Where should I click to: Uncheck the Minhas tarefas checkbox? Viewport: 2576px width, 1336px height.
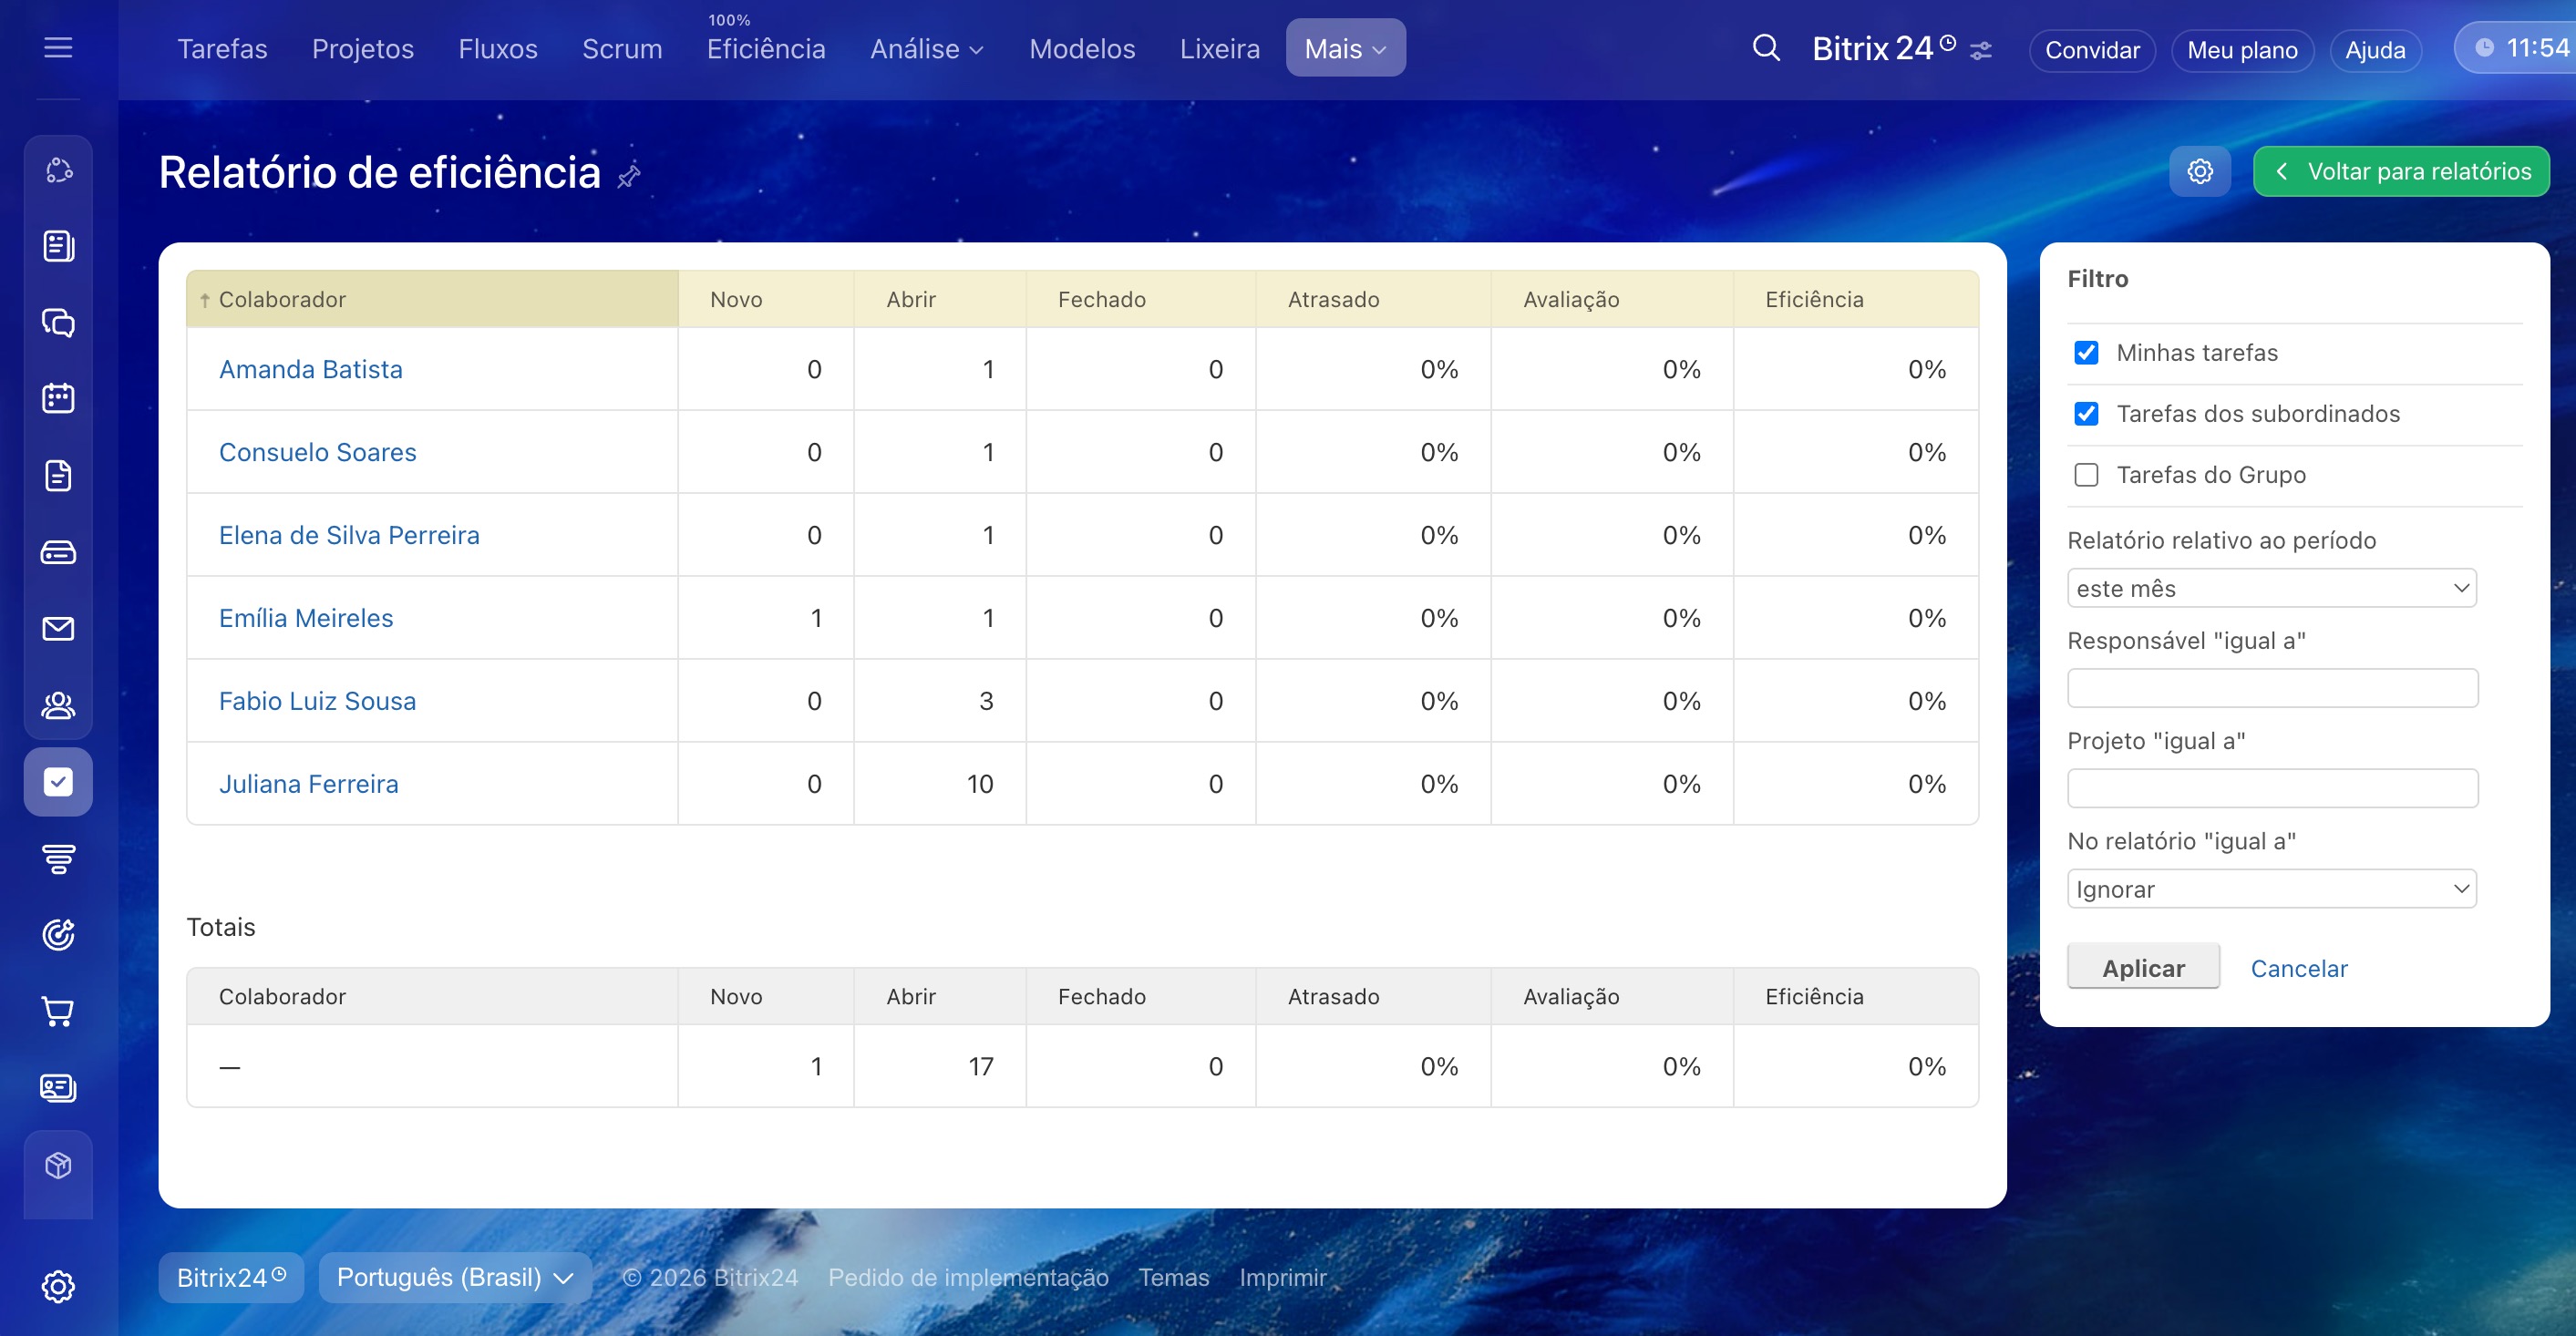2086,353
